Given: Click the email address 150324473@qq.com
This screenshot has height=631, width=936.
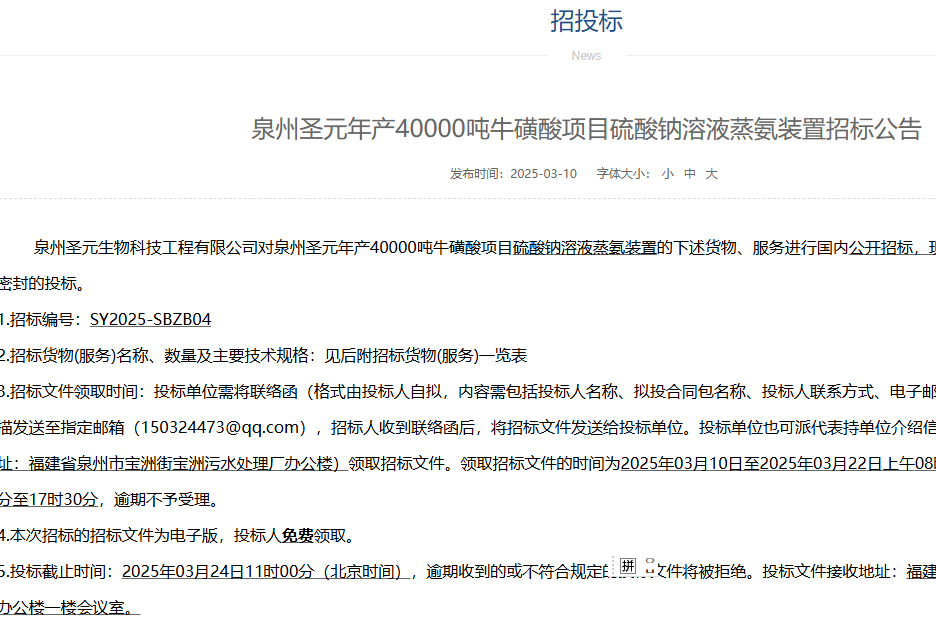Looking at the screenshot, I should click(x=220, y=427).
